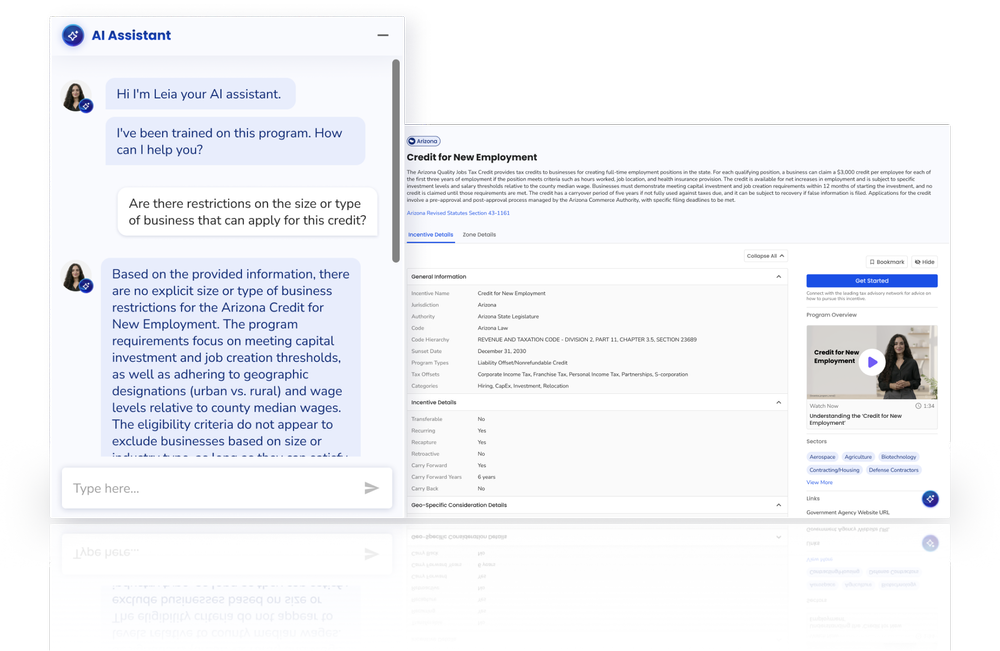Send the chat message with the arrow icon
Viewport: 1000px width, 651px height.
click(x=371, y=488)
